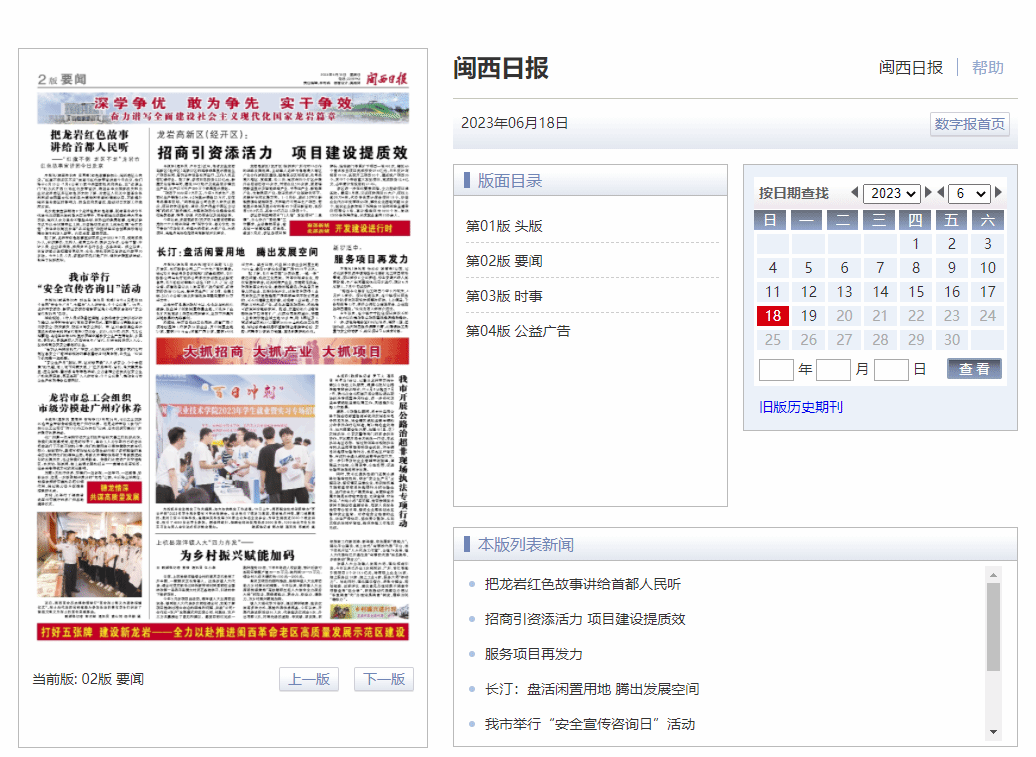Viewport: 1036px width, 757px height.
Task: Click the 下一版 button
Action: point(384,680)
